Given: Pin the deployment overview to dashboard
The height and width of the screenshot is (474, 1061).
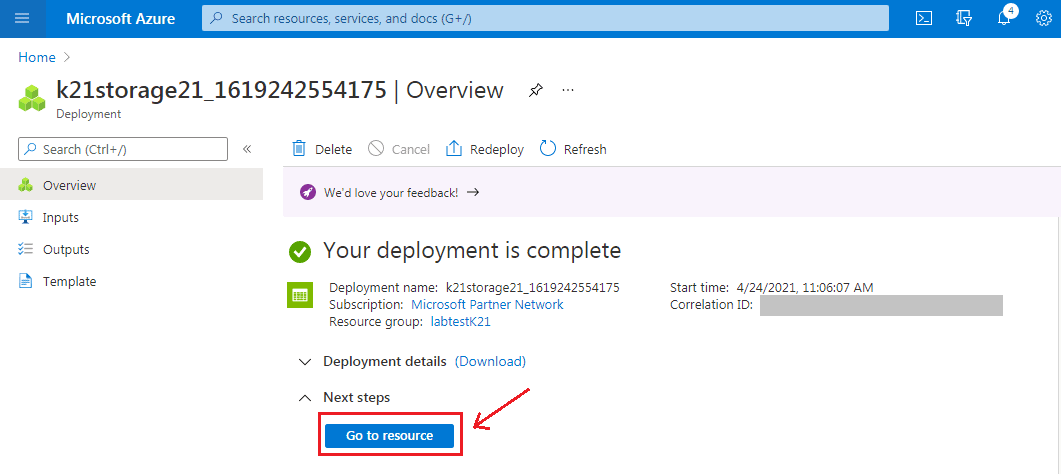Looking at the screenshot, I should click(x=535, y=90).
